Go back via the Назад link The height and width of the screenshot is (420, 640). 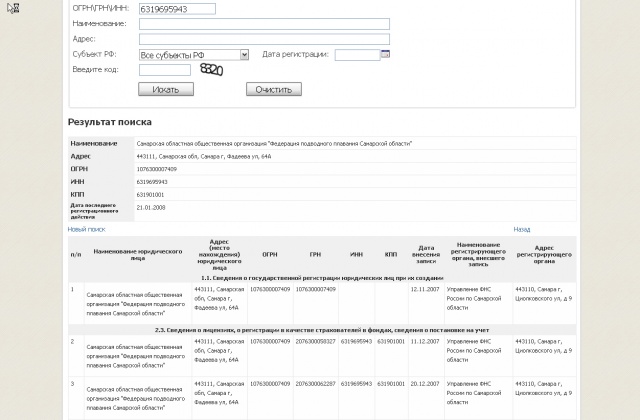[521, 229]
